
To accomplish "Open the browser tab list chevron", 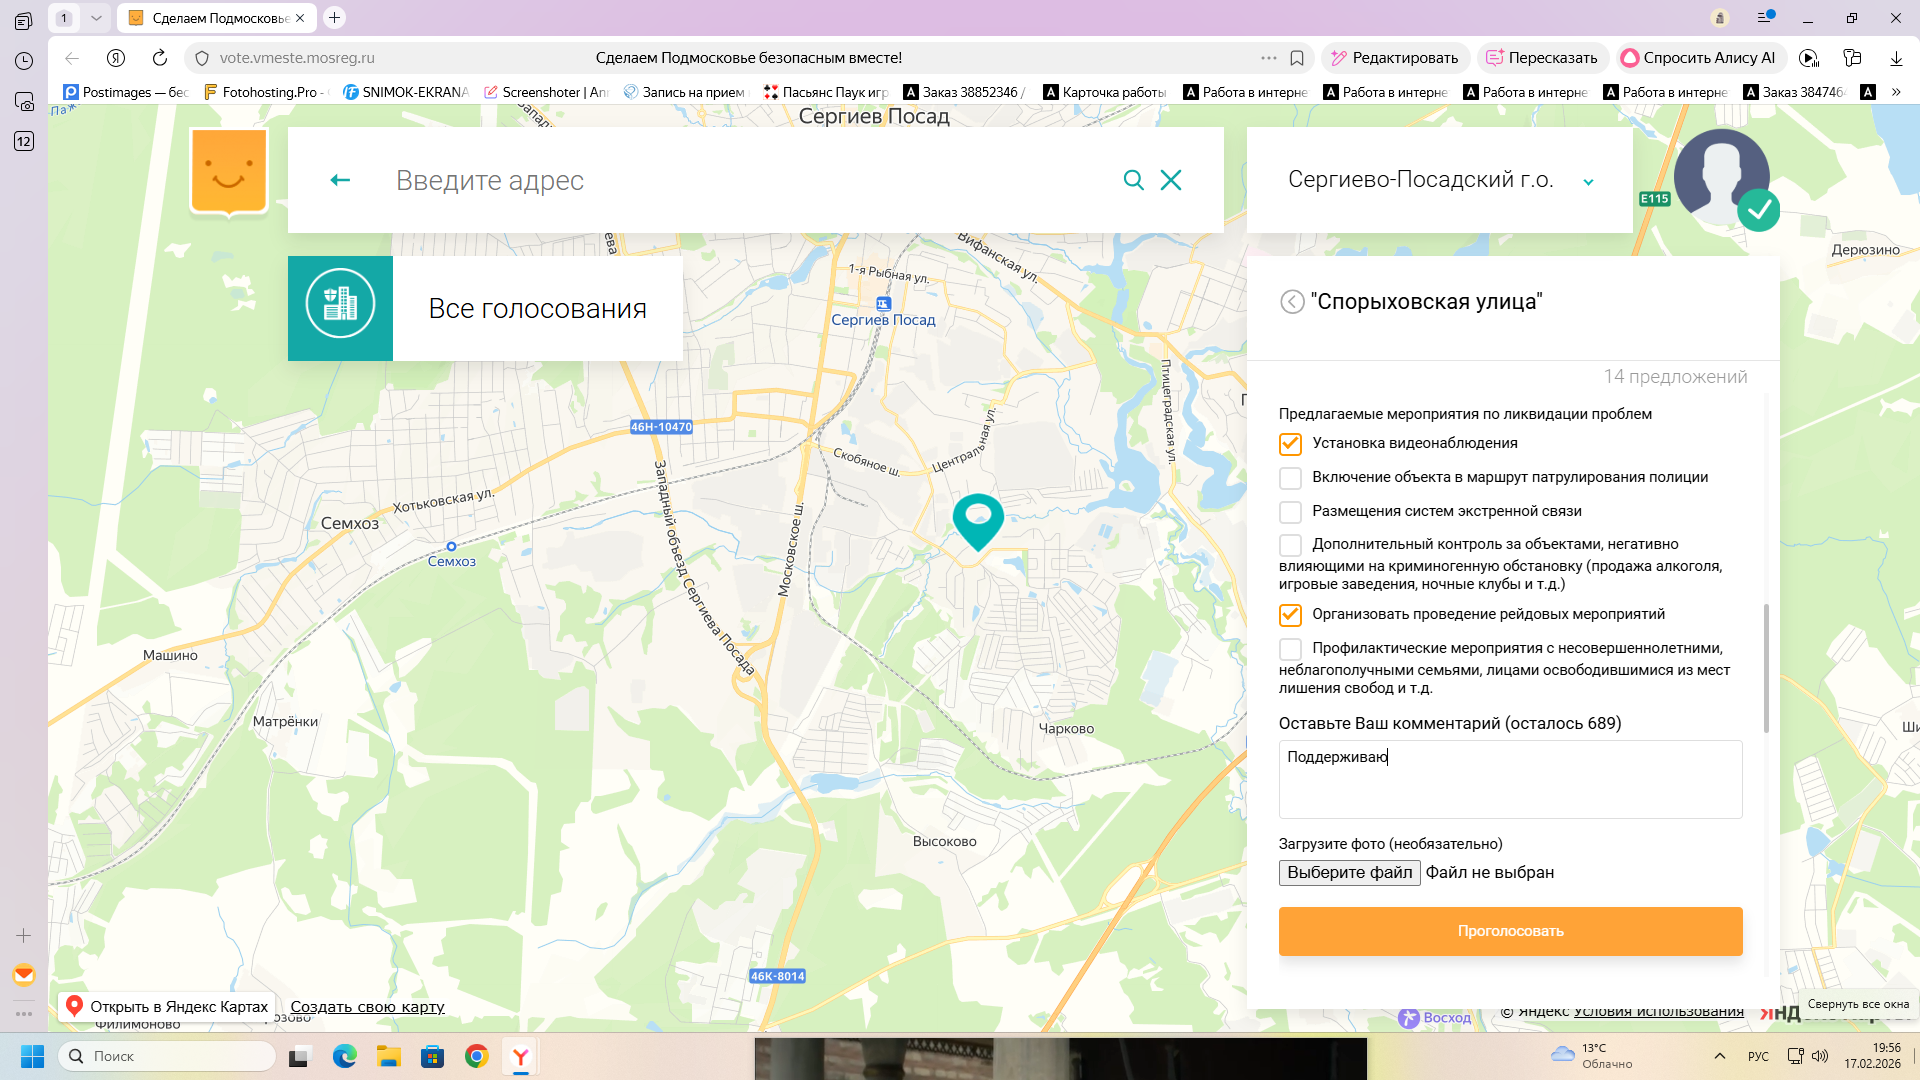I will click(x=96, y=18).
